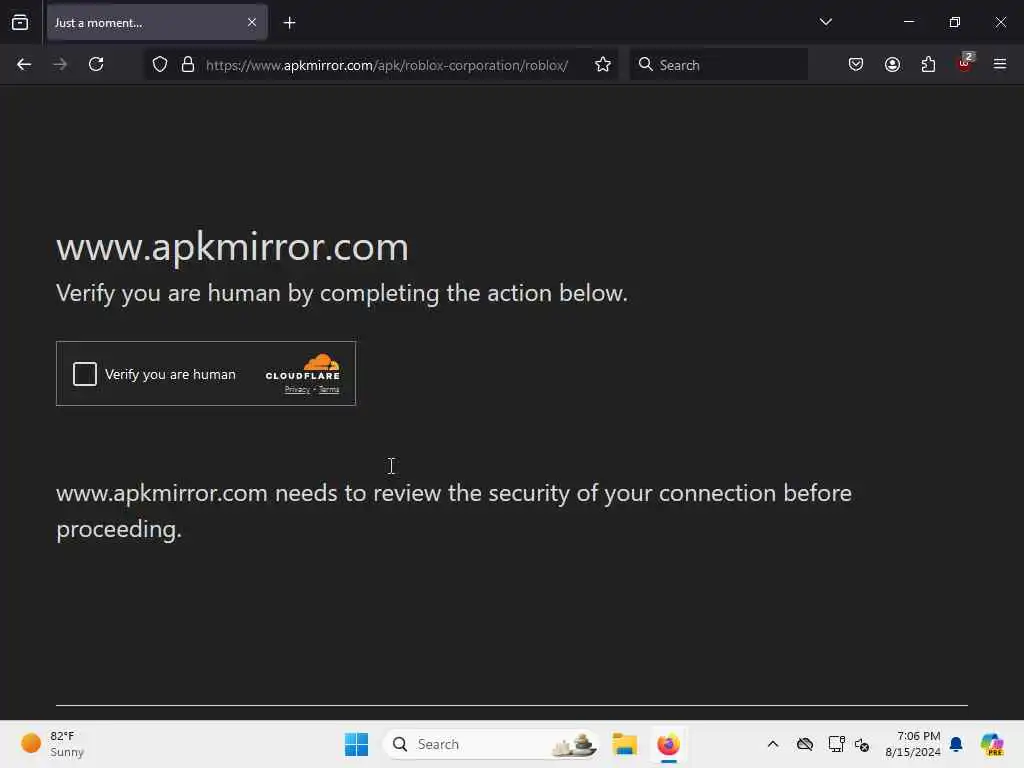This screenshot has height=768, width=1024.
Task: Minimize the Firefox window
Action: click(x=908, y=22)
